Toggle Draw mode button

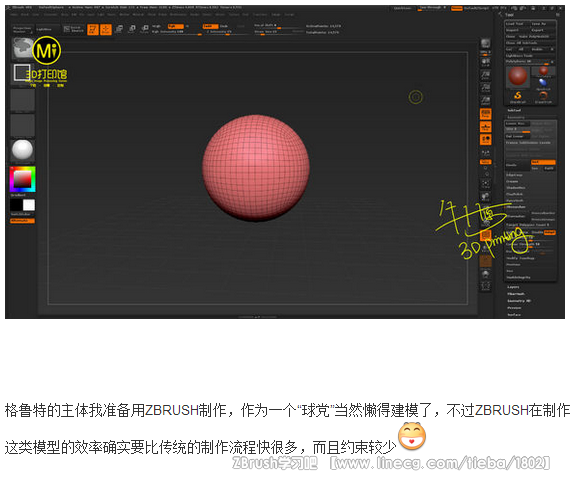point(106,29)
